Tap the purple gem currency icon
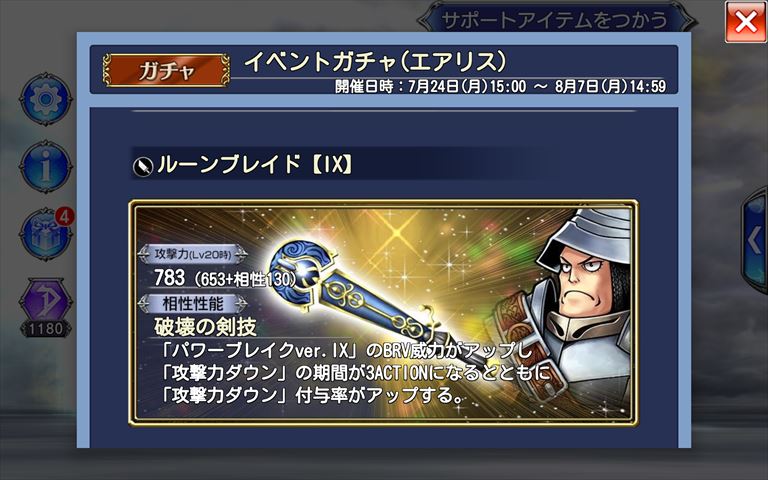768x480 pixels. 46,300
